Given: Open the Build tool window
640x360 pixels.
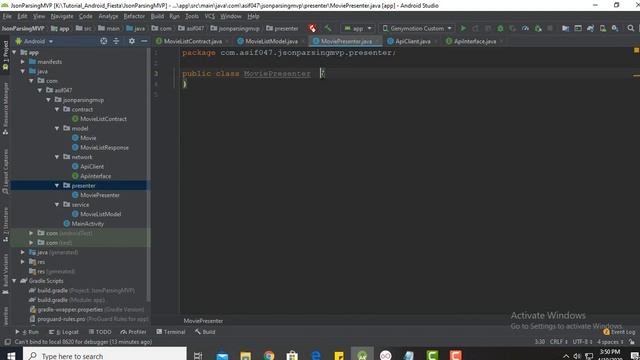Looking at the screenshot, I should tap(205, 332).
